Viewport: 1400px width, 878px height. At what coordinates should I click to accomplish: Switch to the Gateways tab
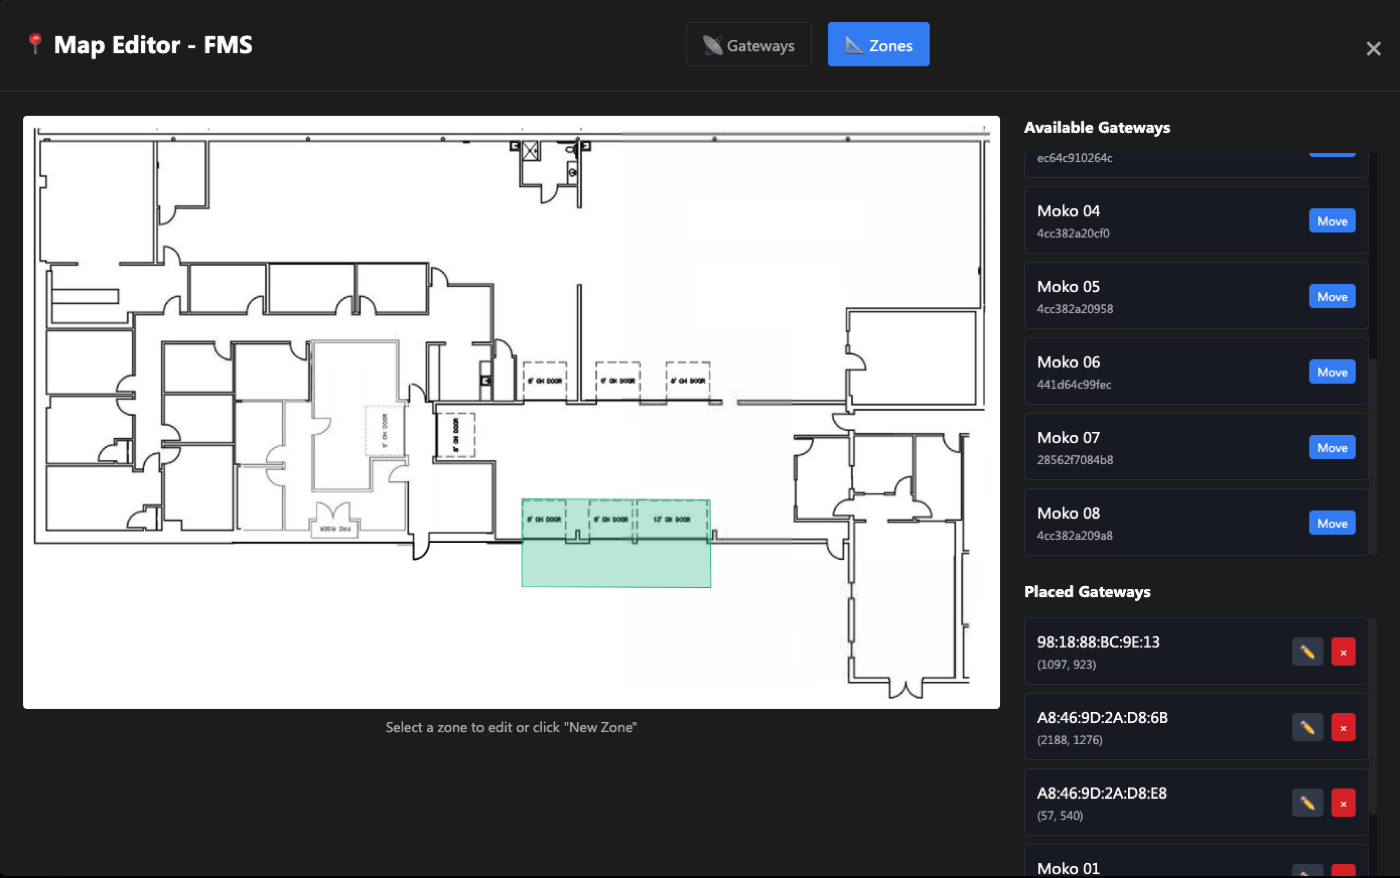point(748,44)
